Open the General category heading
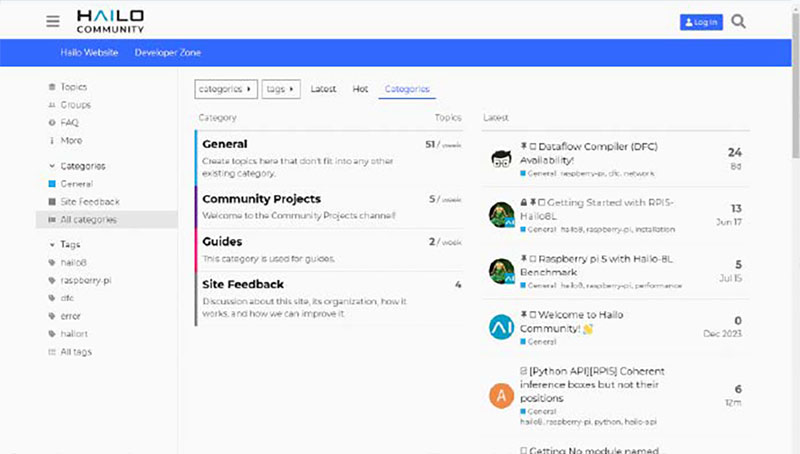The width and height of the screenshot is (800, 454). click(224, 144)
